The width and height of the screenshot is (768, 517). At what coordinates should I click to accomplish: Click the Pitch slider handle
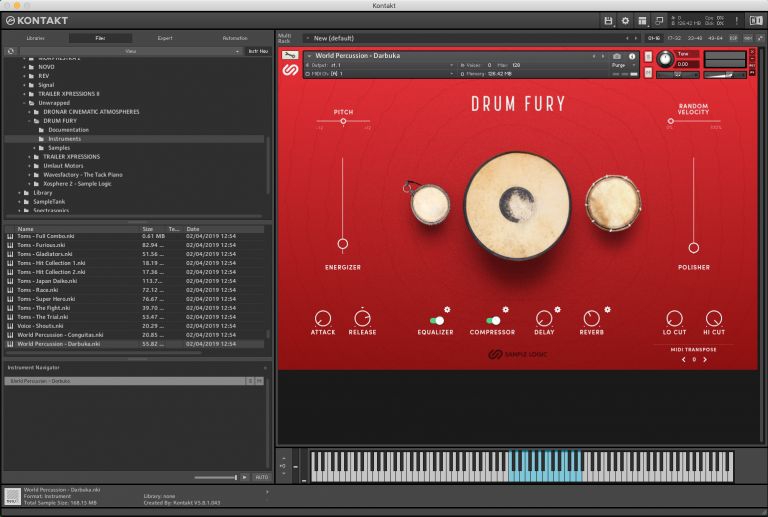[343, 121]
